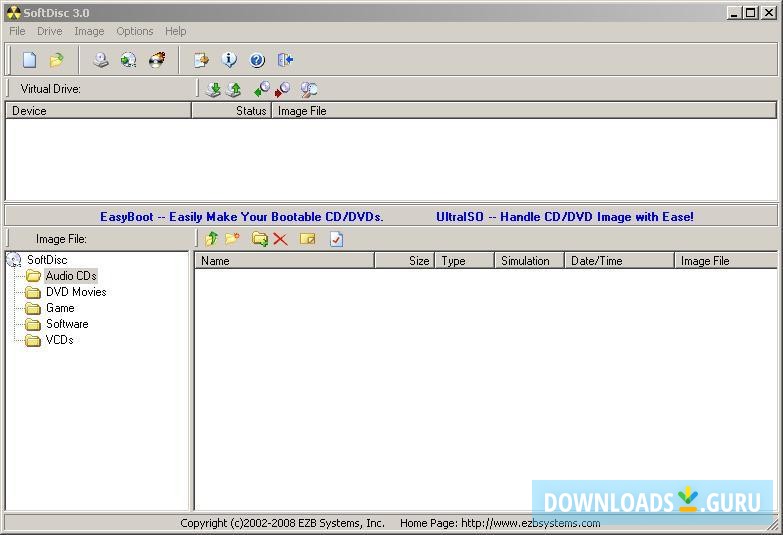This screenshot has height=535, width=783.
Task: Click the disc with green arrow icon
Action: 129,60
